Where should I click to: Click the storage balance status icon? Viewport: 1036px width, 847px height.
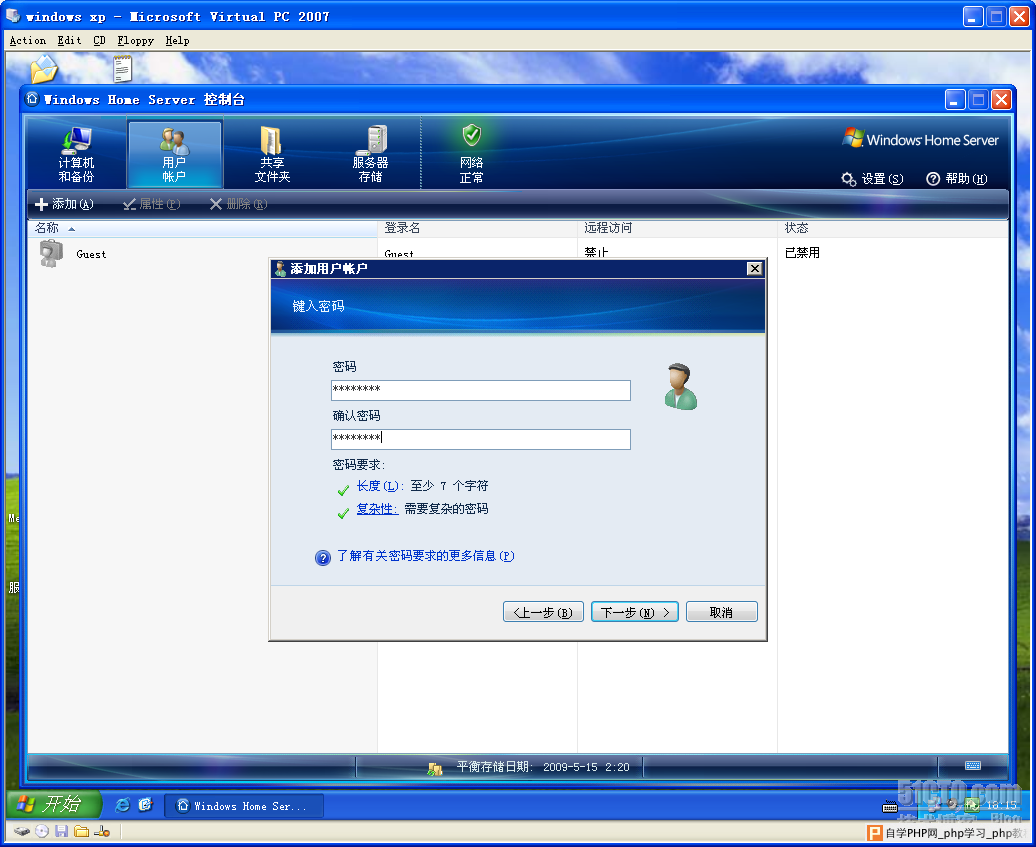[x=435, y=769]
